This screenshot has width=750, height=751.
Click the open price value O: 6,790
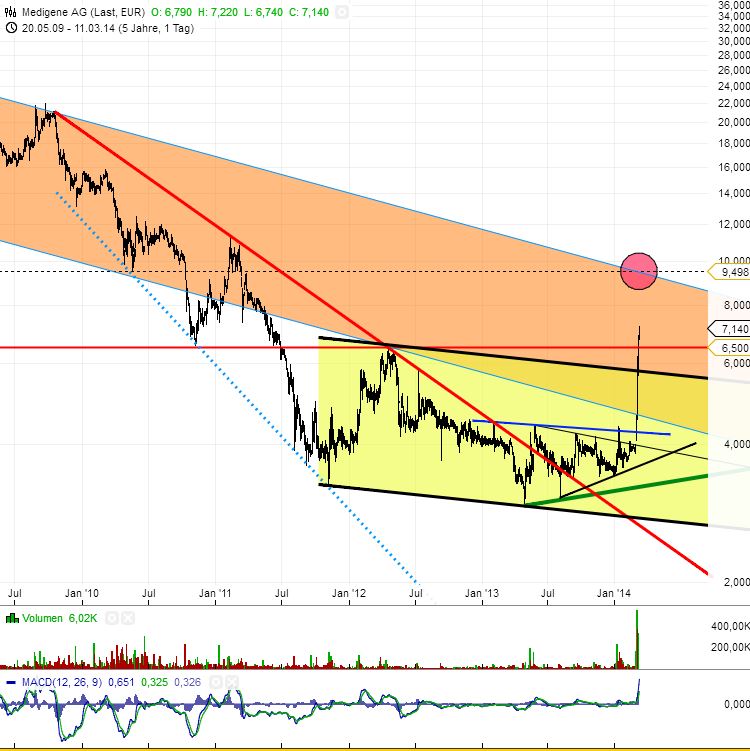pos(171,12)
